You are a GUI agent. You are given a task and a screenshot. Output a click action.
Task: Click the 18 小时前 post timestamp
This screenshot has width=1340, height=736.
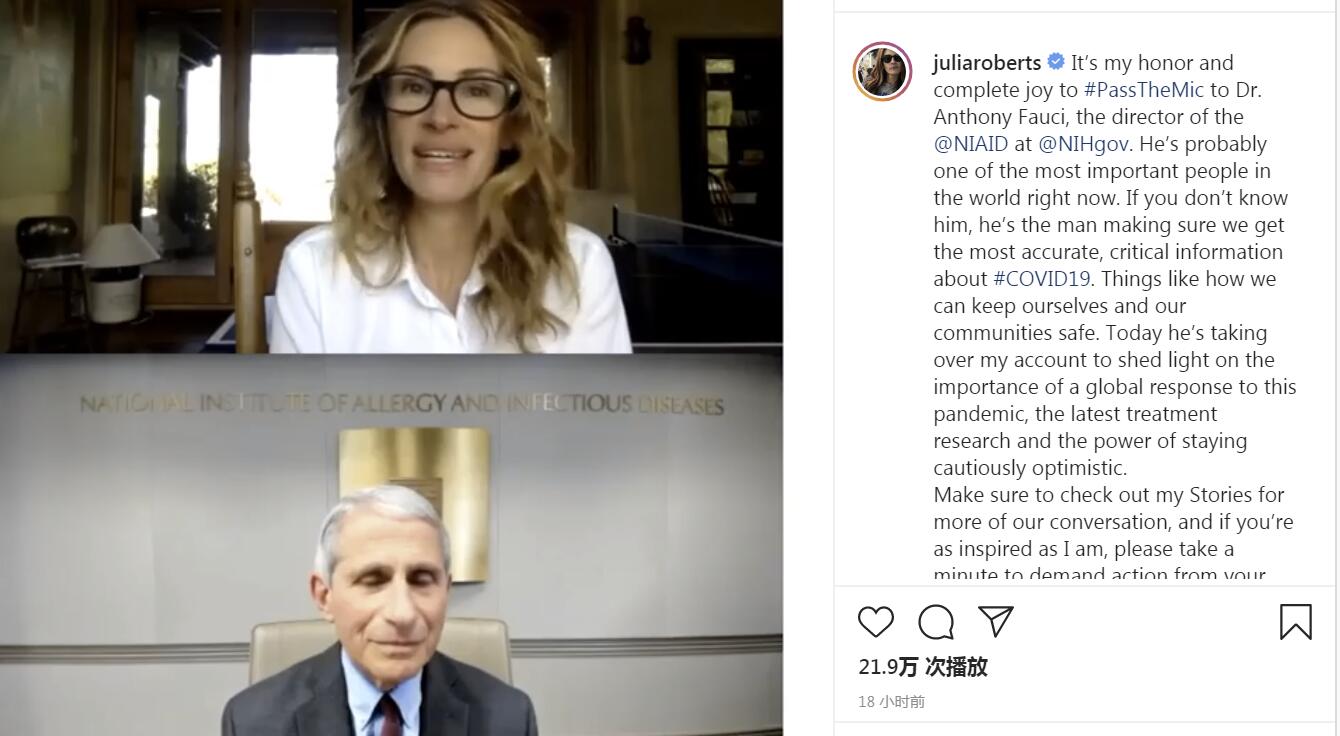[891, 702]
